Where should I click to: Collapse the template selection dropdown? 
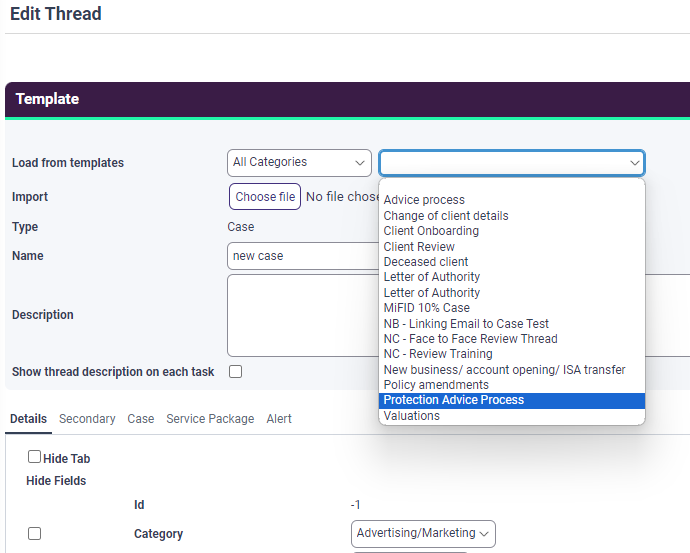634,163
